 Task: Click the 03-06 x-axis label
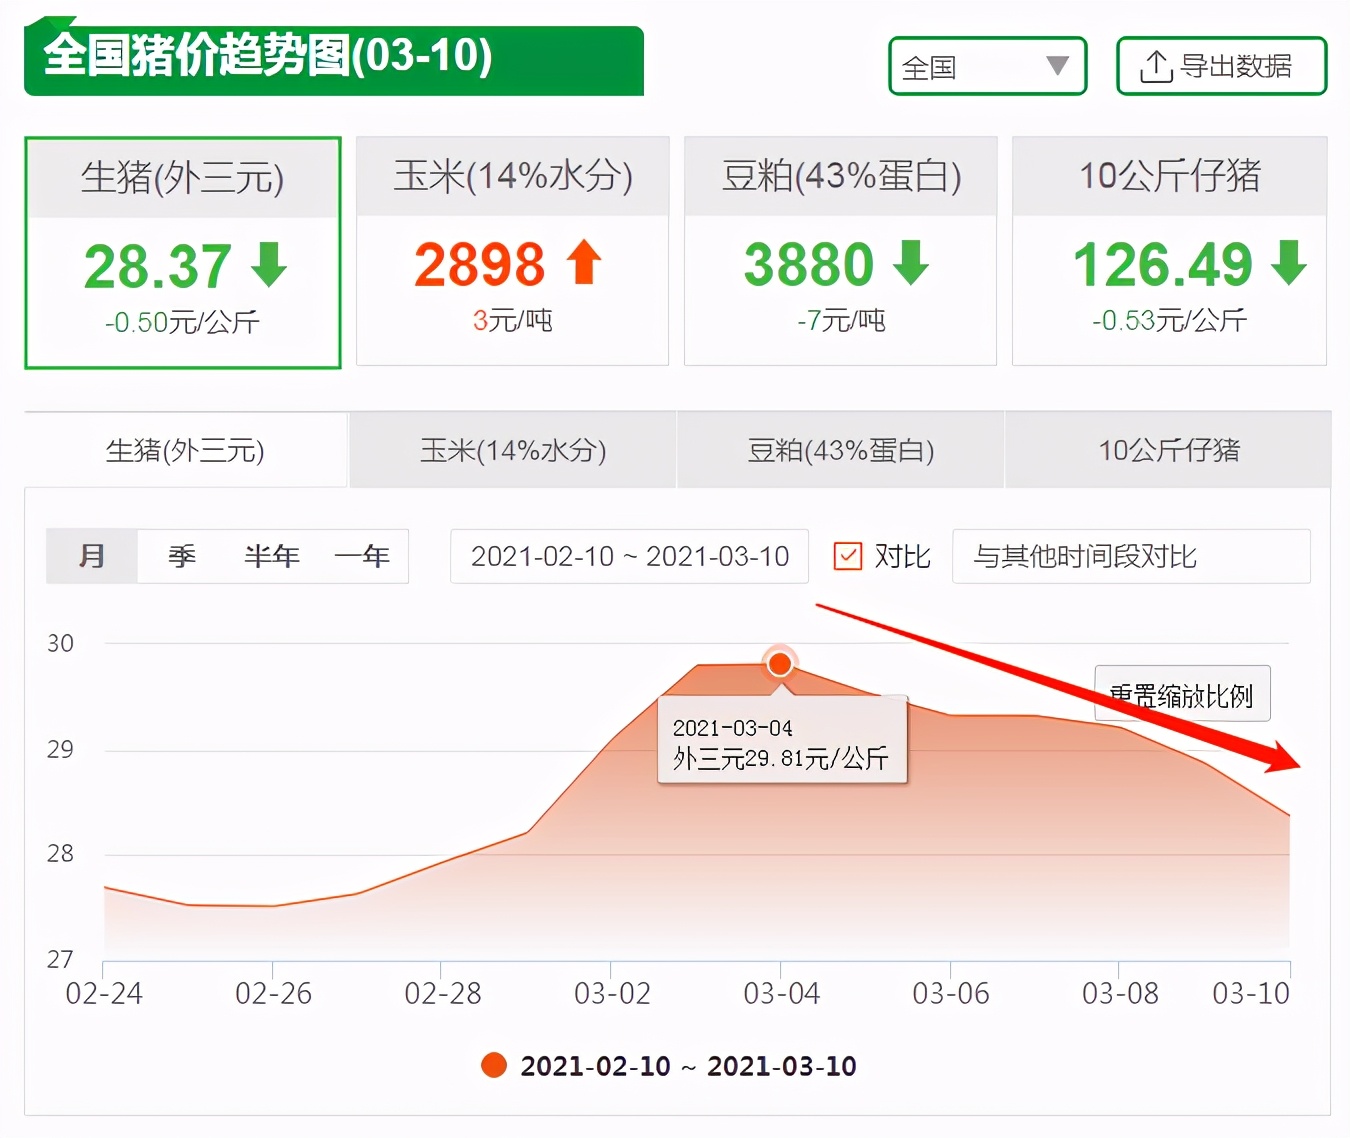951,993
